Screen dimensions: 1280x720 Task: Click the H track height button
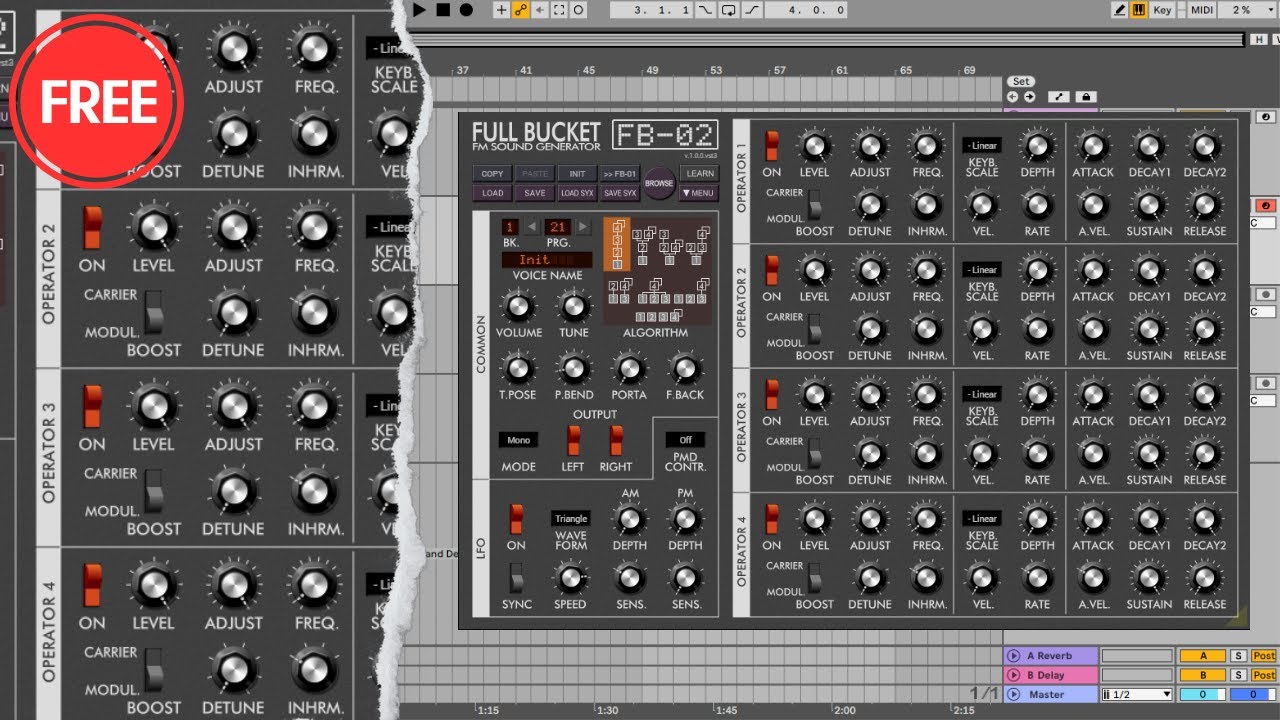pos(1257,40)
